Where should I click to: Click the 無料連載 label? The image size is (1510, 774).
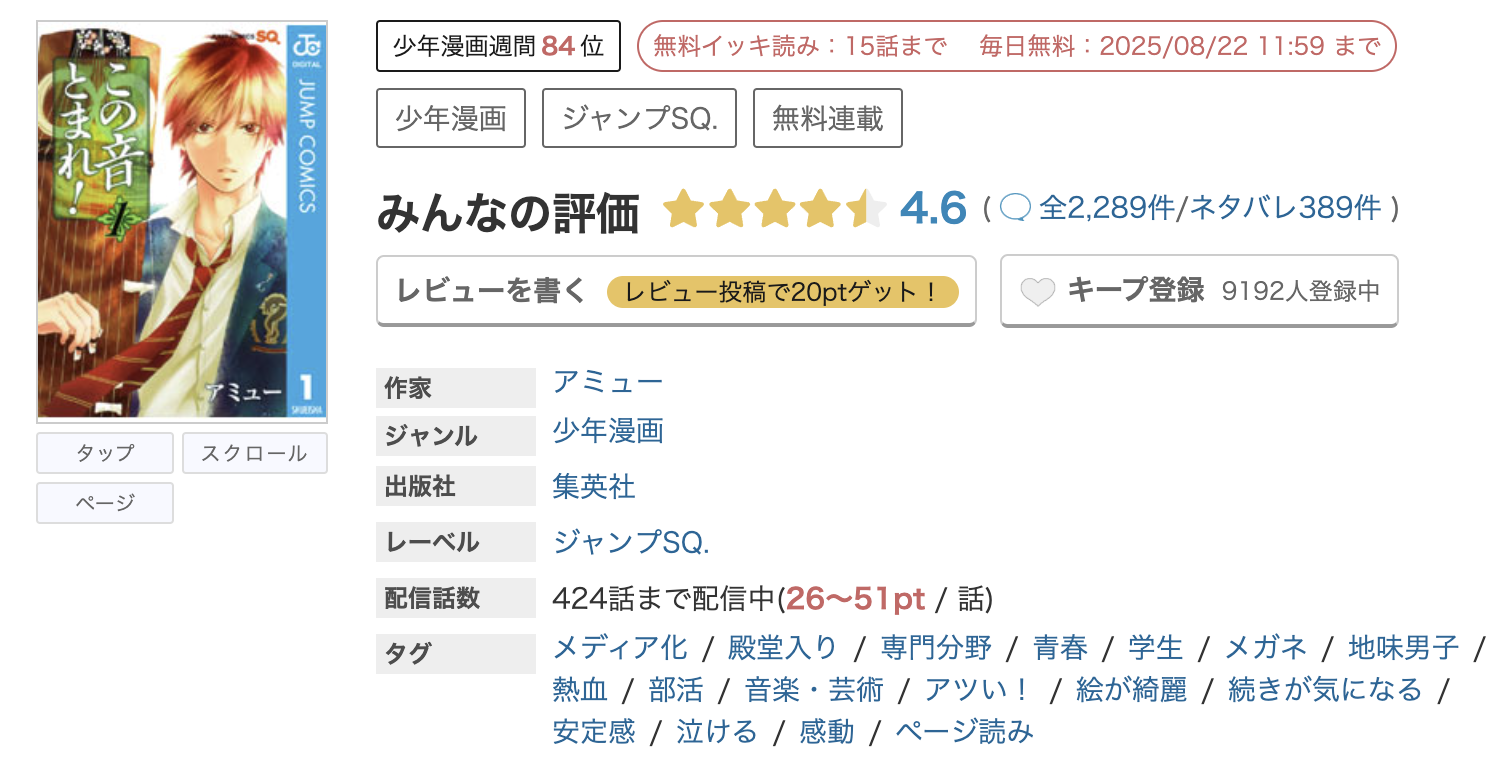coord(827,117)
